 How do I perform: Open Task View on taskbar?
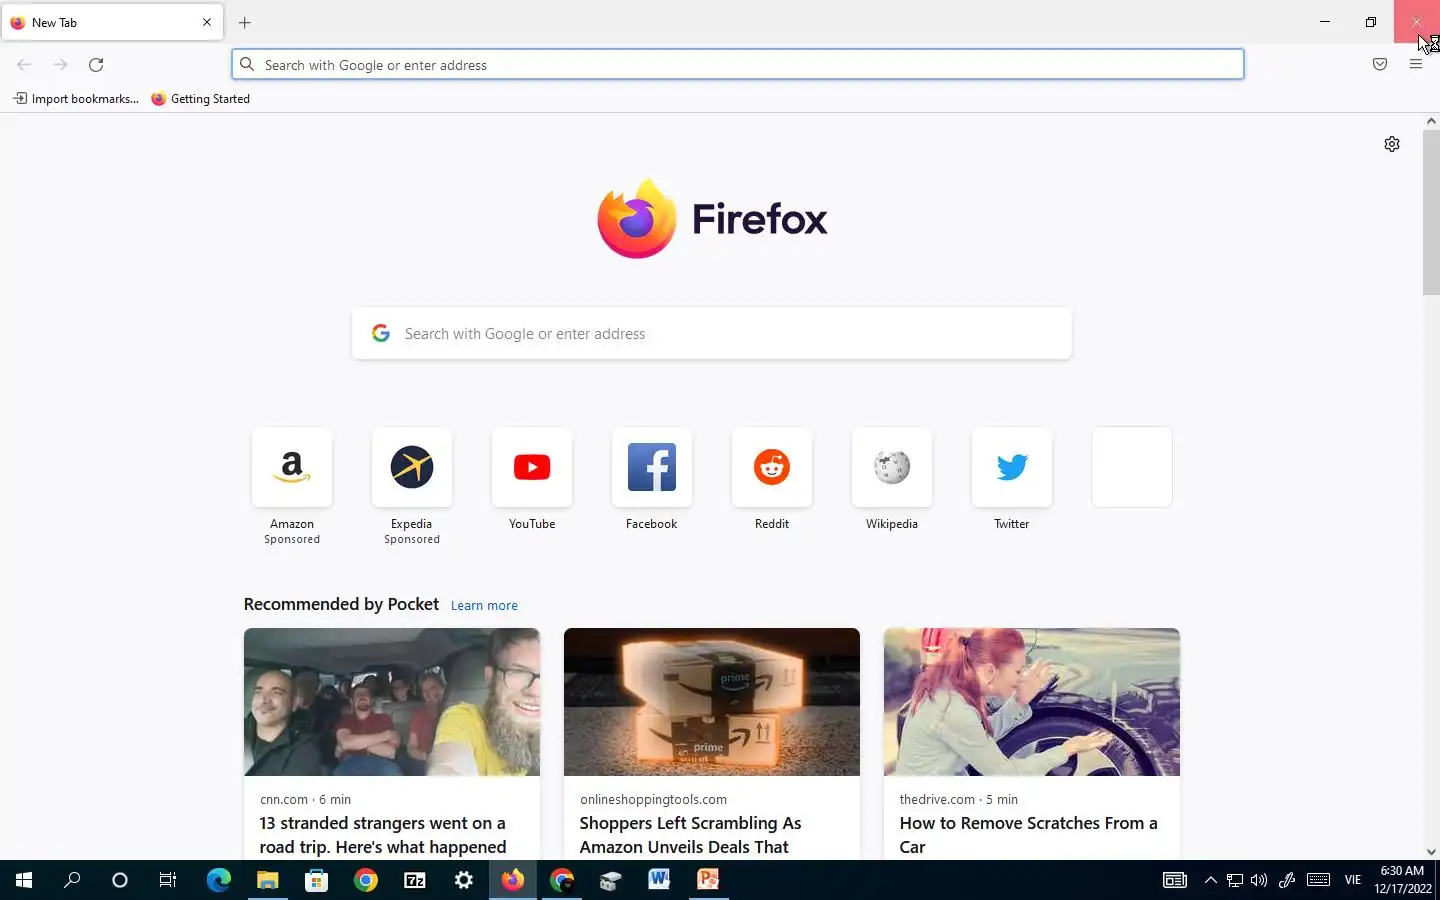click(x=168, y=880)
